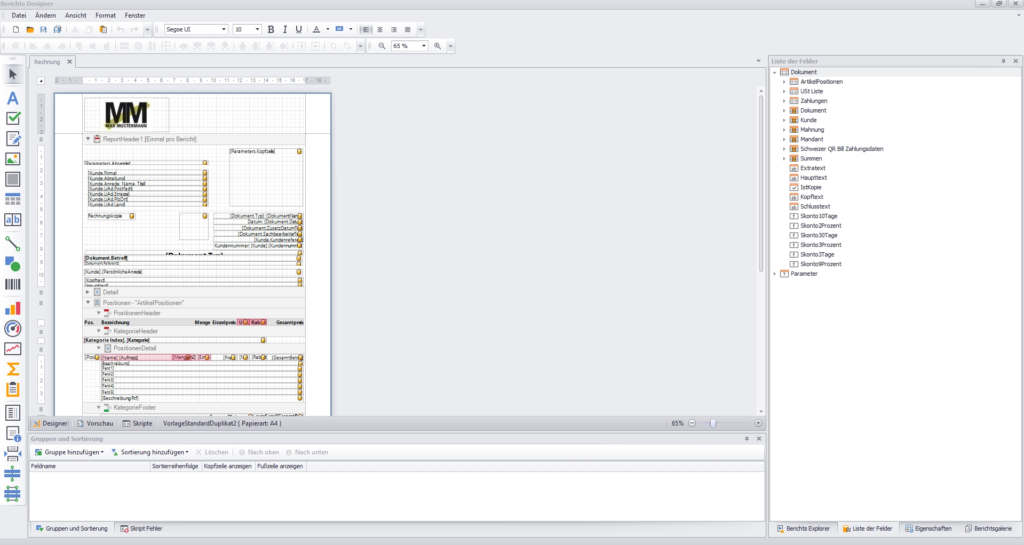Select the Sigma toolbox tool
This screenshot has height=545, width=1024.
tap(12, 369)
